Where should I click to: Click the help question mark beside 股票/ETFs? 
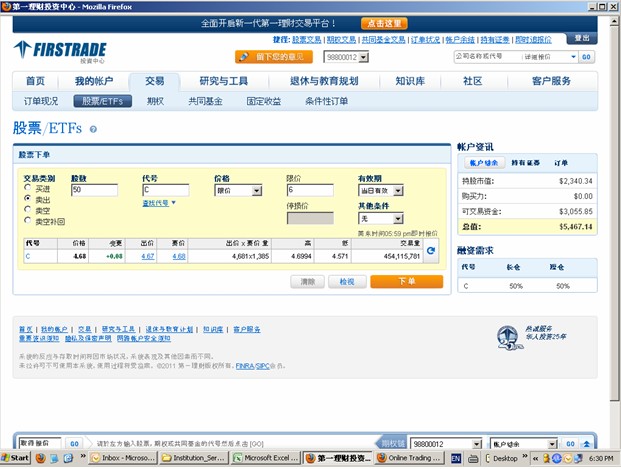[x=93, y=129]
